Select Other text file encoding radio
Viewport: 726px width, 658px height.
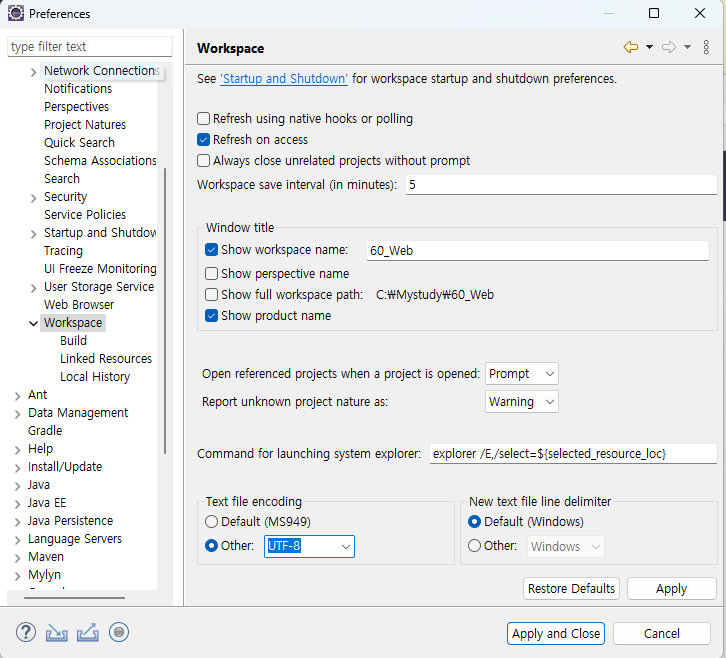(x=211, y=546)
